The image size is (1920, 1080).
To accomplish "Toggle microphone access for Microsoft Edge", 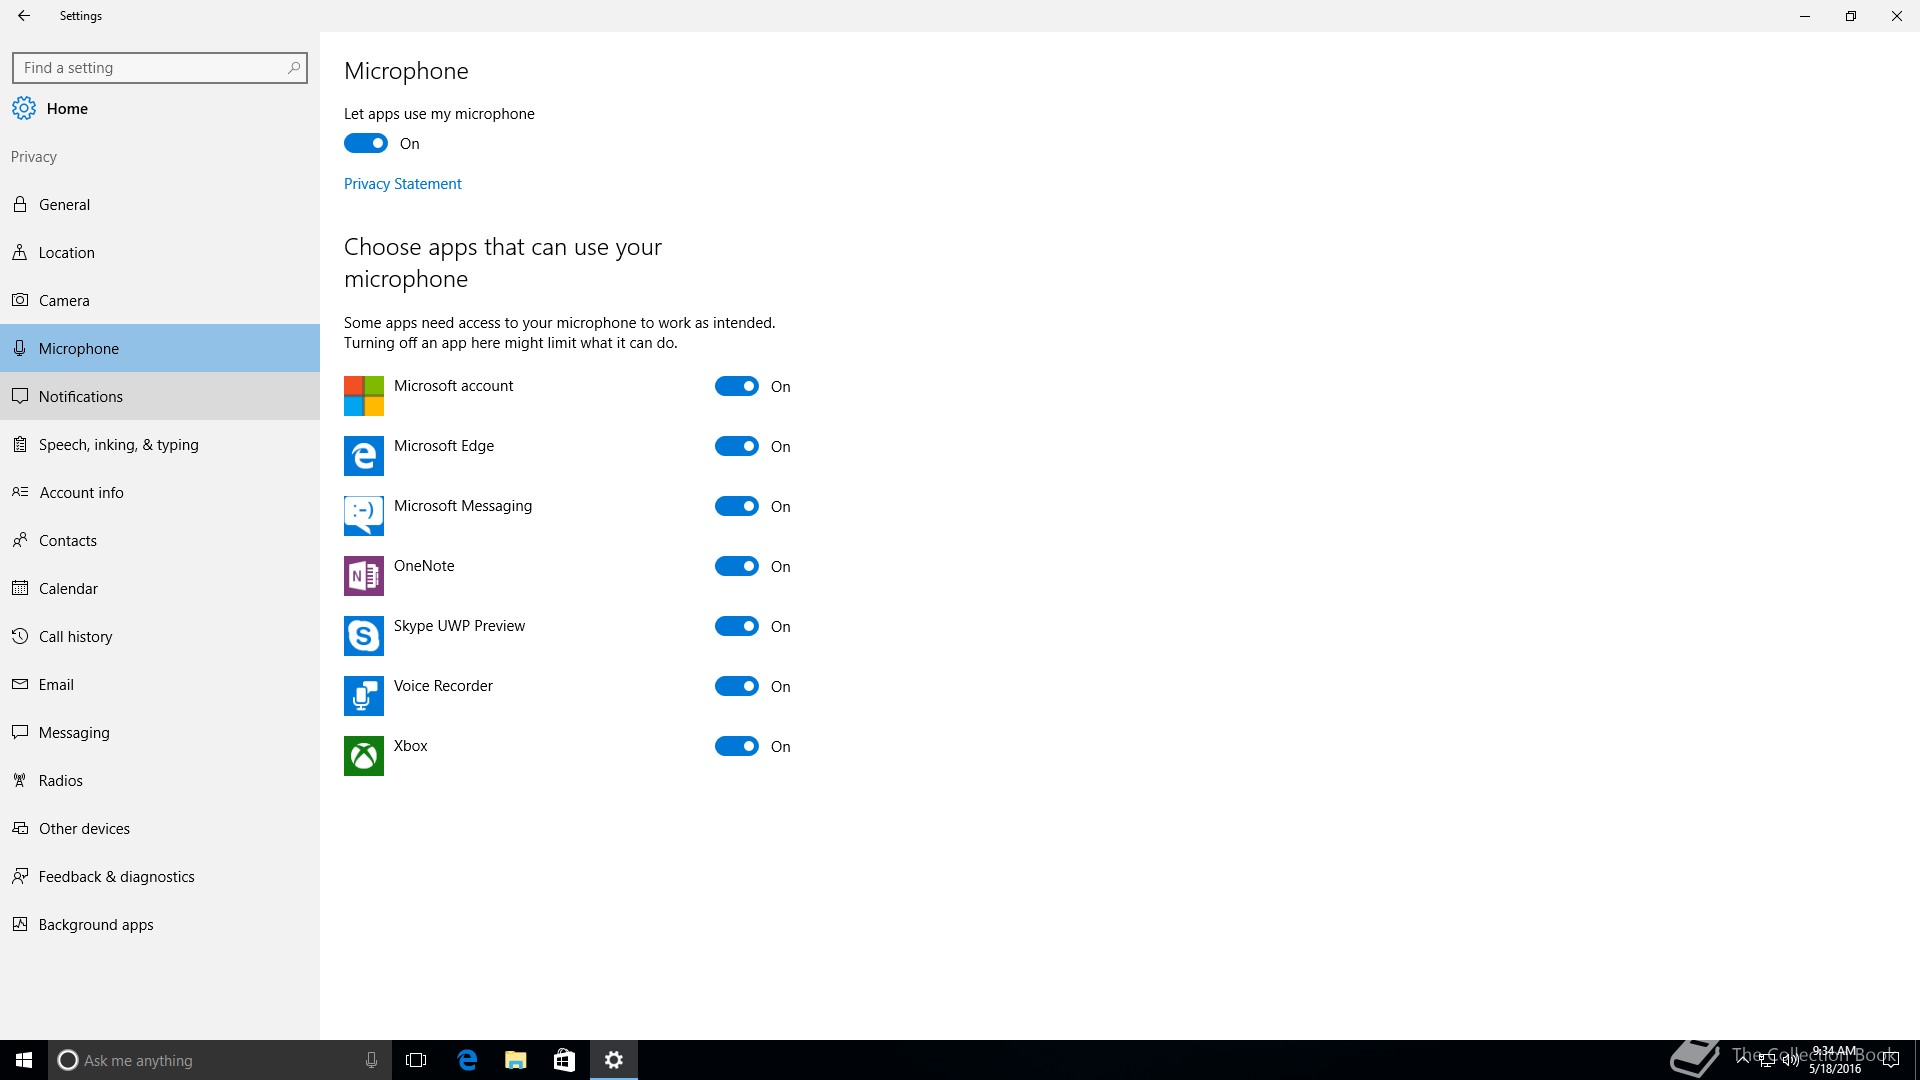I will pyautogui.click(x=737, y=446).
